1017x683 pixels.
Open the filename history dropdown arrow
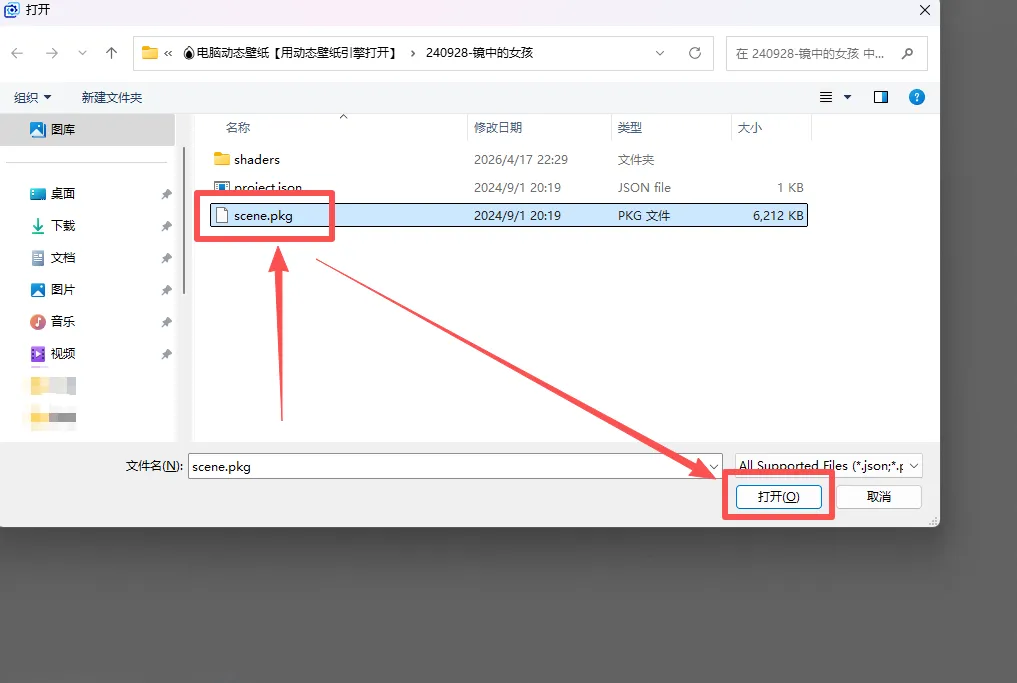point(714,466)
